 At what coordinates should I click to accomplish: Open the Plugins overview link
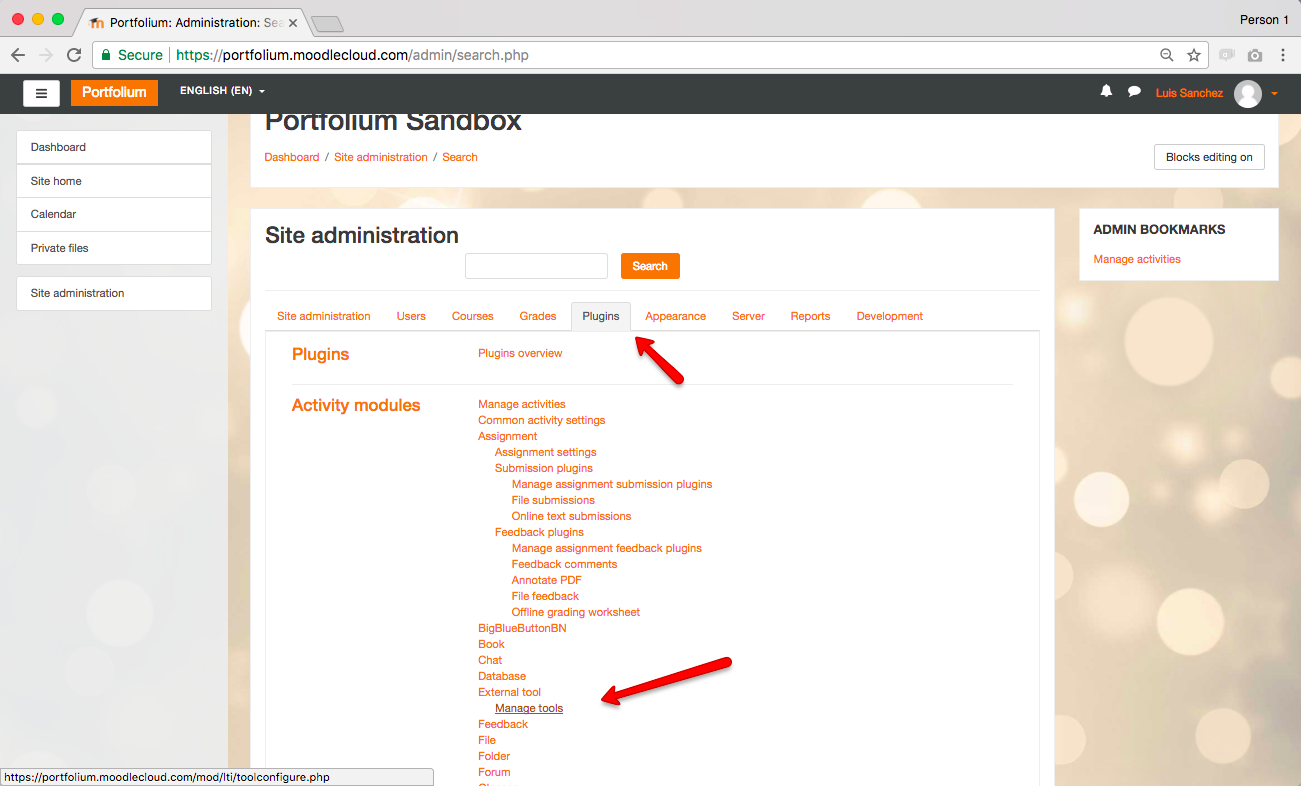(x=520, y=353)
